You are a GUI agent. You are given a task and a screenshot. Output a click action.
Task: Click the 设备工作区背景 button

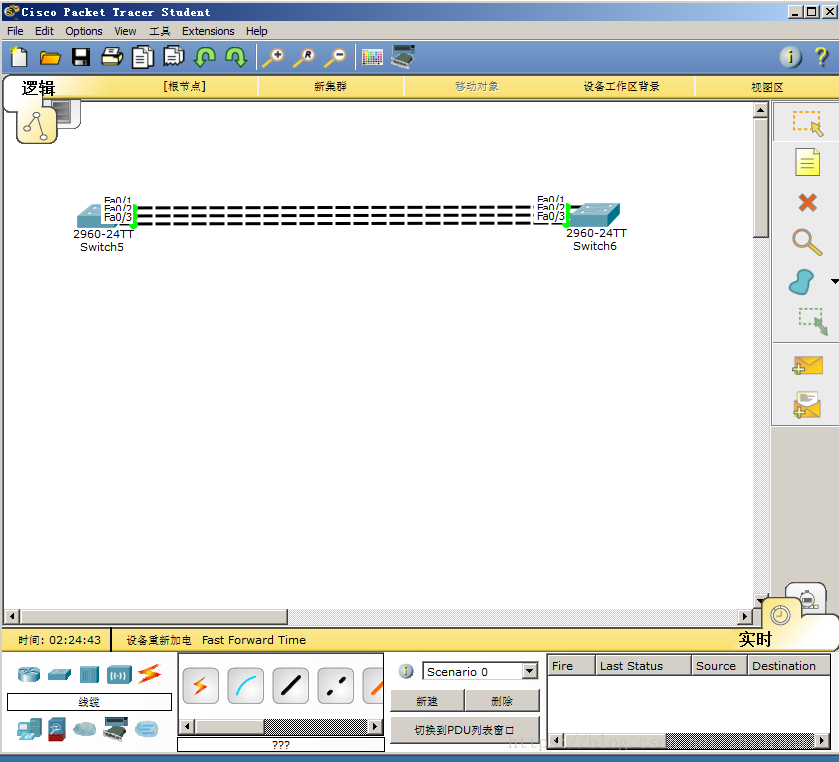pyautogui.click(x=621, y=86)
